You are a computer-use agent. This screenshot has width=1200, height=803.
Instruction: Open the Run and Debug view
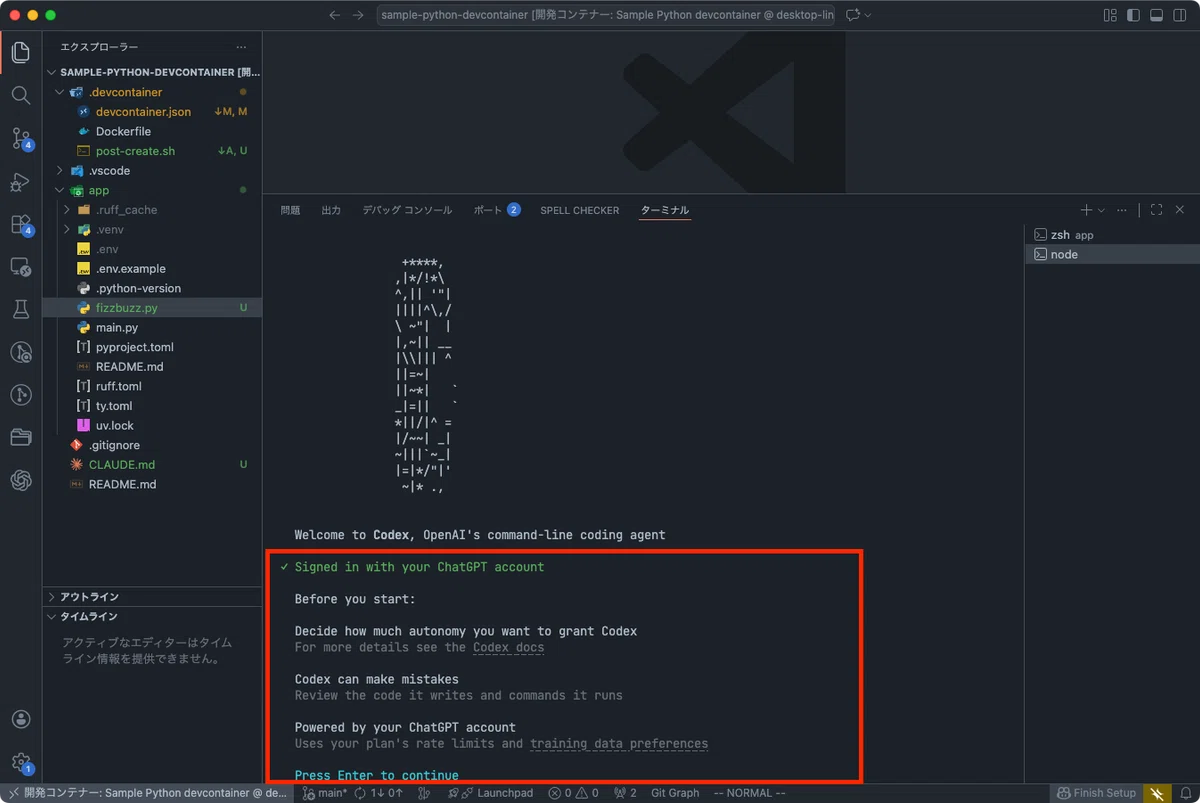point(20,182)
